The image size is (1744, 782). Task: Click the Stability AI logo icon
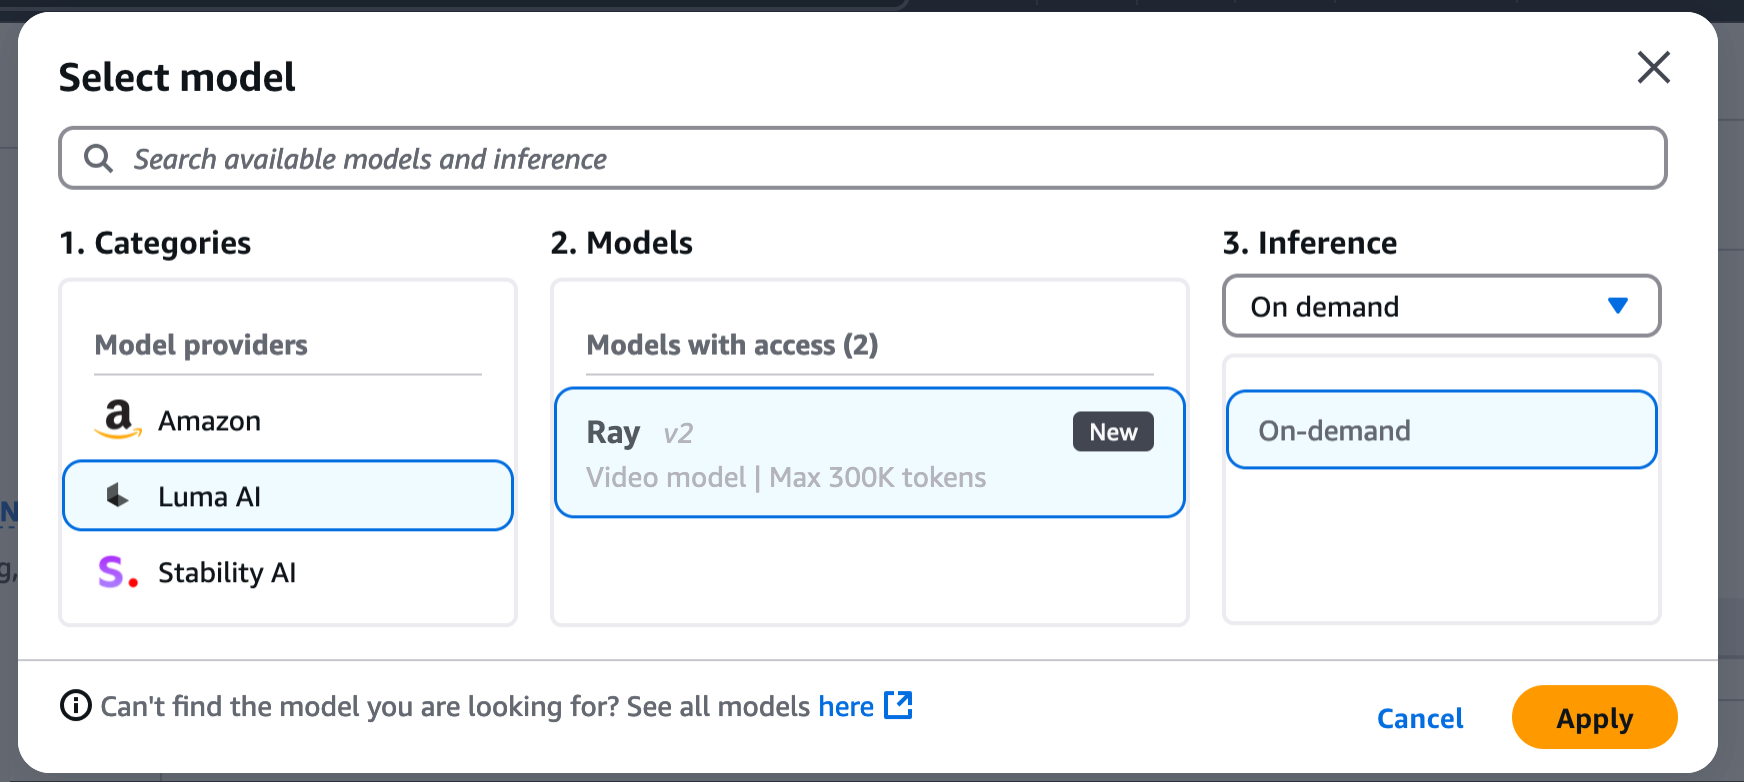pos(117,572)
